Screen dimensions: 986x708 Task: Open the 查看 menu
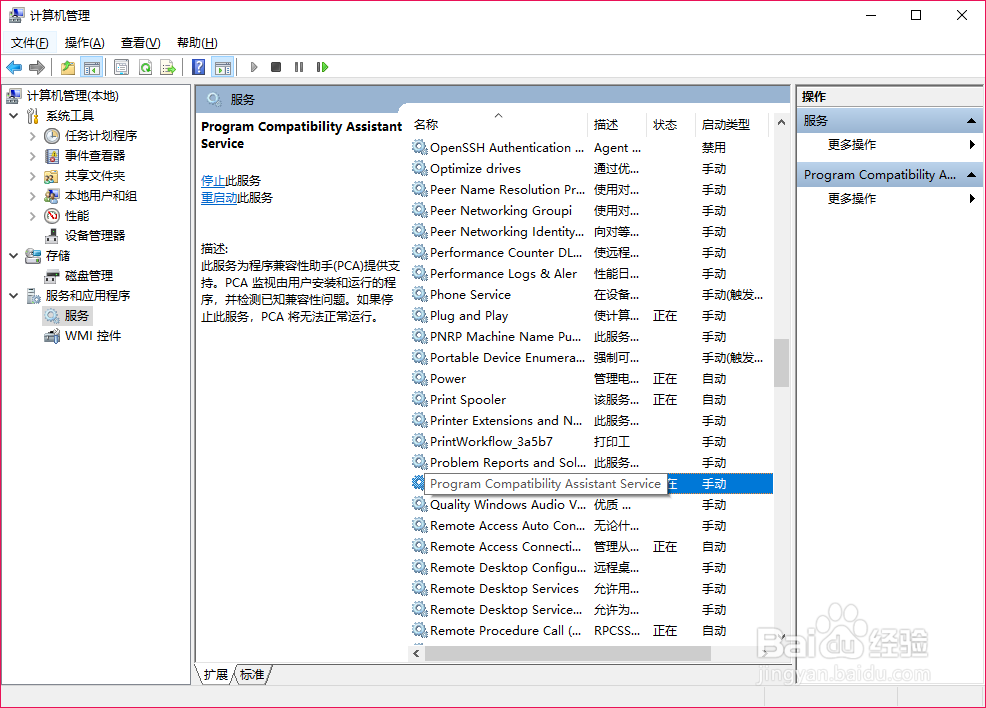point(139,42)
